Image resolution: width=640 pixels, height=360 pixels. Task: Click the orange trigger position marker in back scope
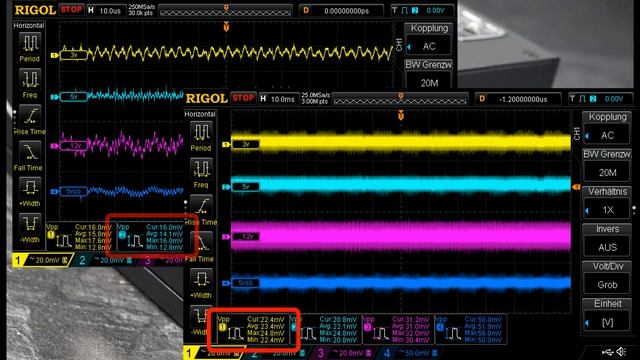(x=226, y=27)
